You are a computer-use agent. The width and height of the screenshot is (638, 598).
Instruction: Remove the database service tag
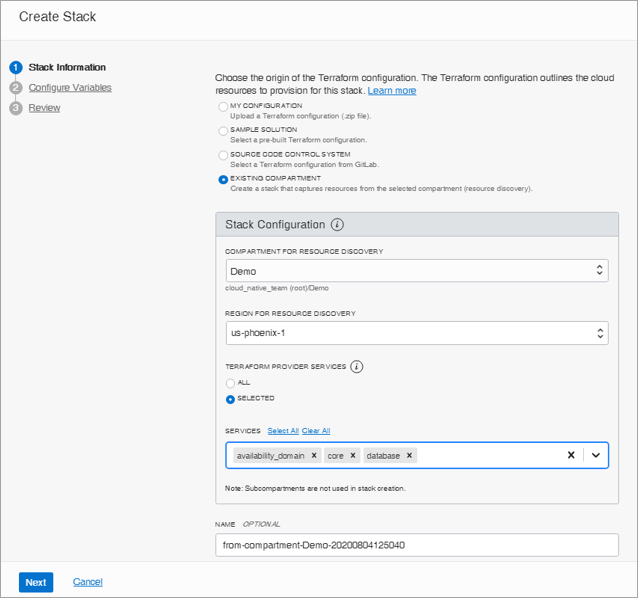[x=409, y=455]
